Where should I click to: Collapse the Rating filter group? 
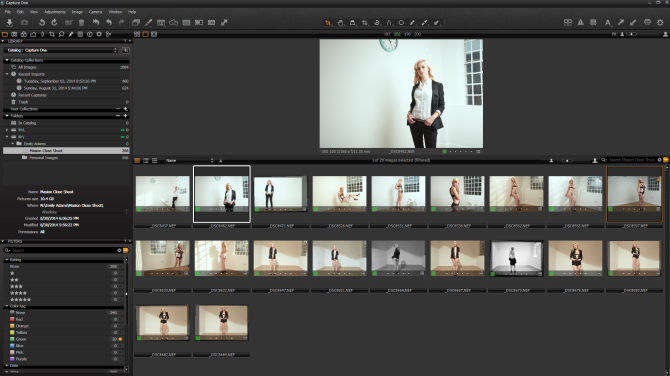pos(7,260)
